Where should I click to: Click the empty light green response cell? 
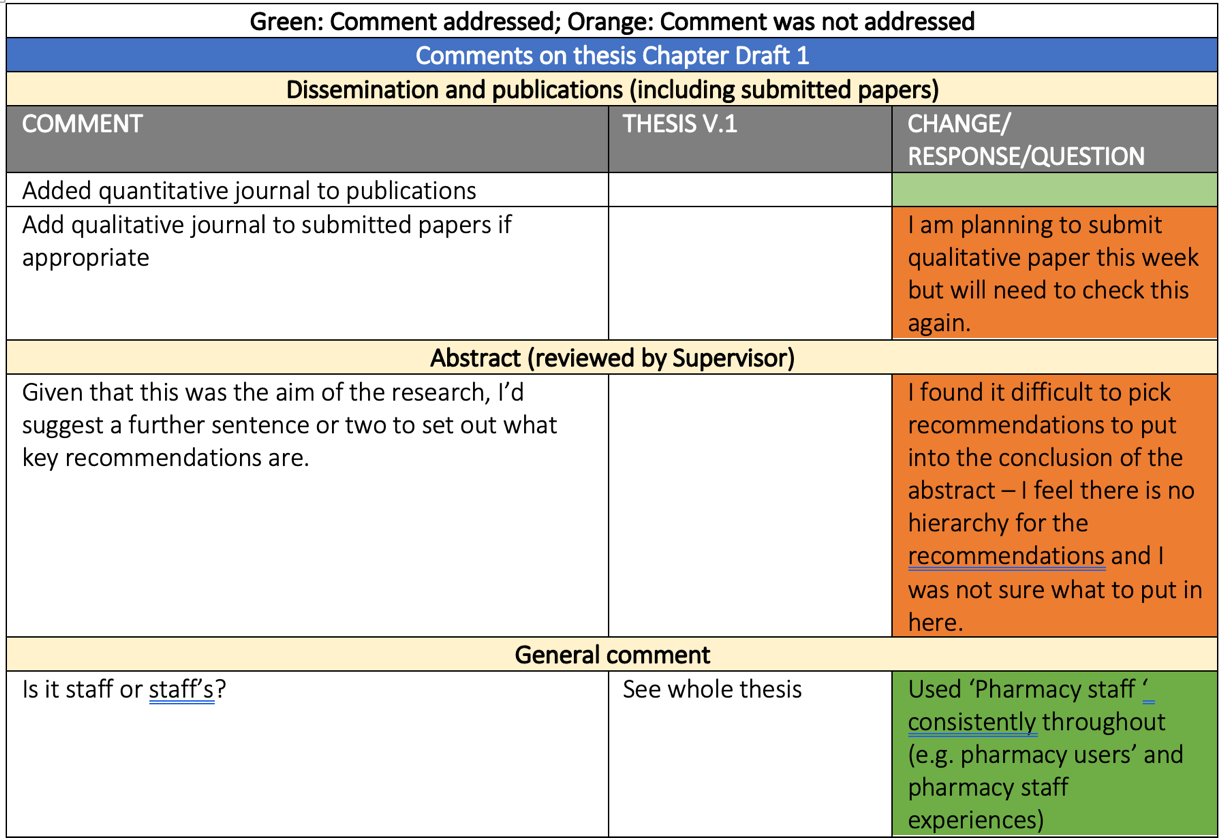(1054, 190)
